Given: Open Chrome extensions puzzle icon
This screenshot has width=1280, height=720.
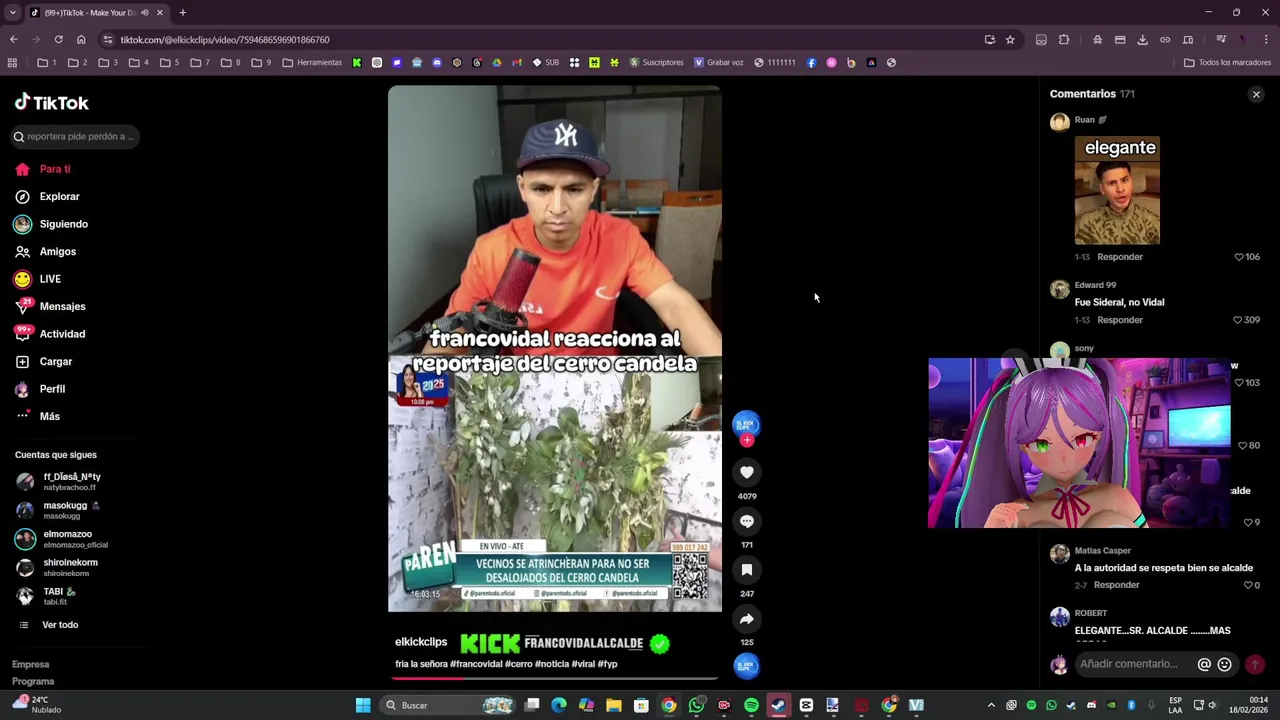Looking at the screenshot, I should tap(1064, 40).
